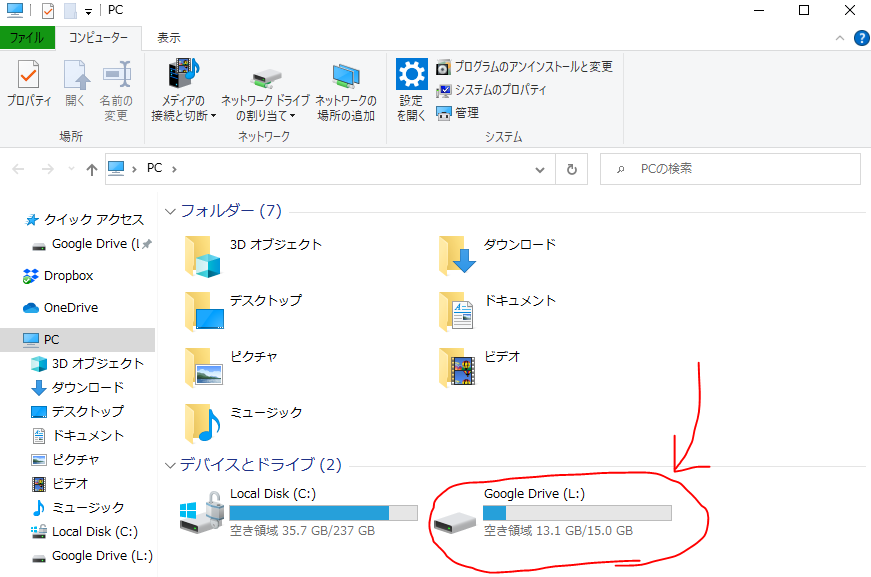This screenshot has height=577, width=871.
Task: Select the デスクトップ folder icon
Action: [204, 312]
